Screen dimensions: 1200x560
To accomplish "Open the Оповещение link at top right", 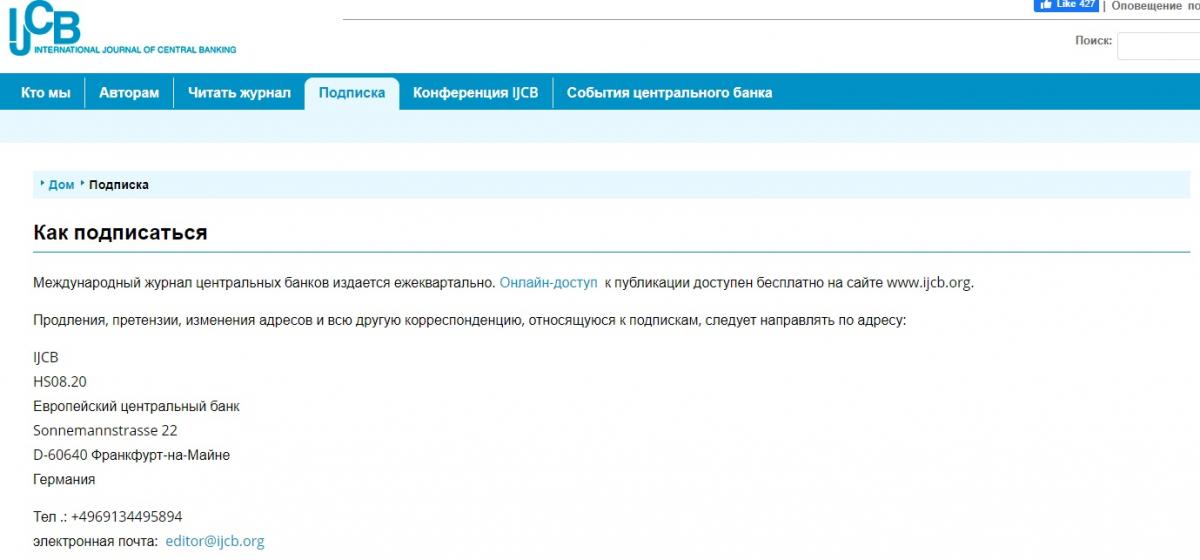I will click(1146, 6).
